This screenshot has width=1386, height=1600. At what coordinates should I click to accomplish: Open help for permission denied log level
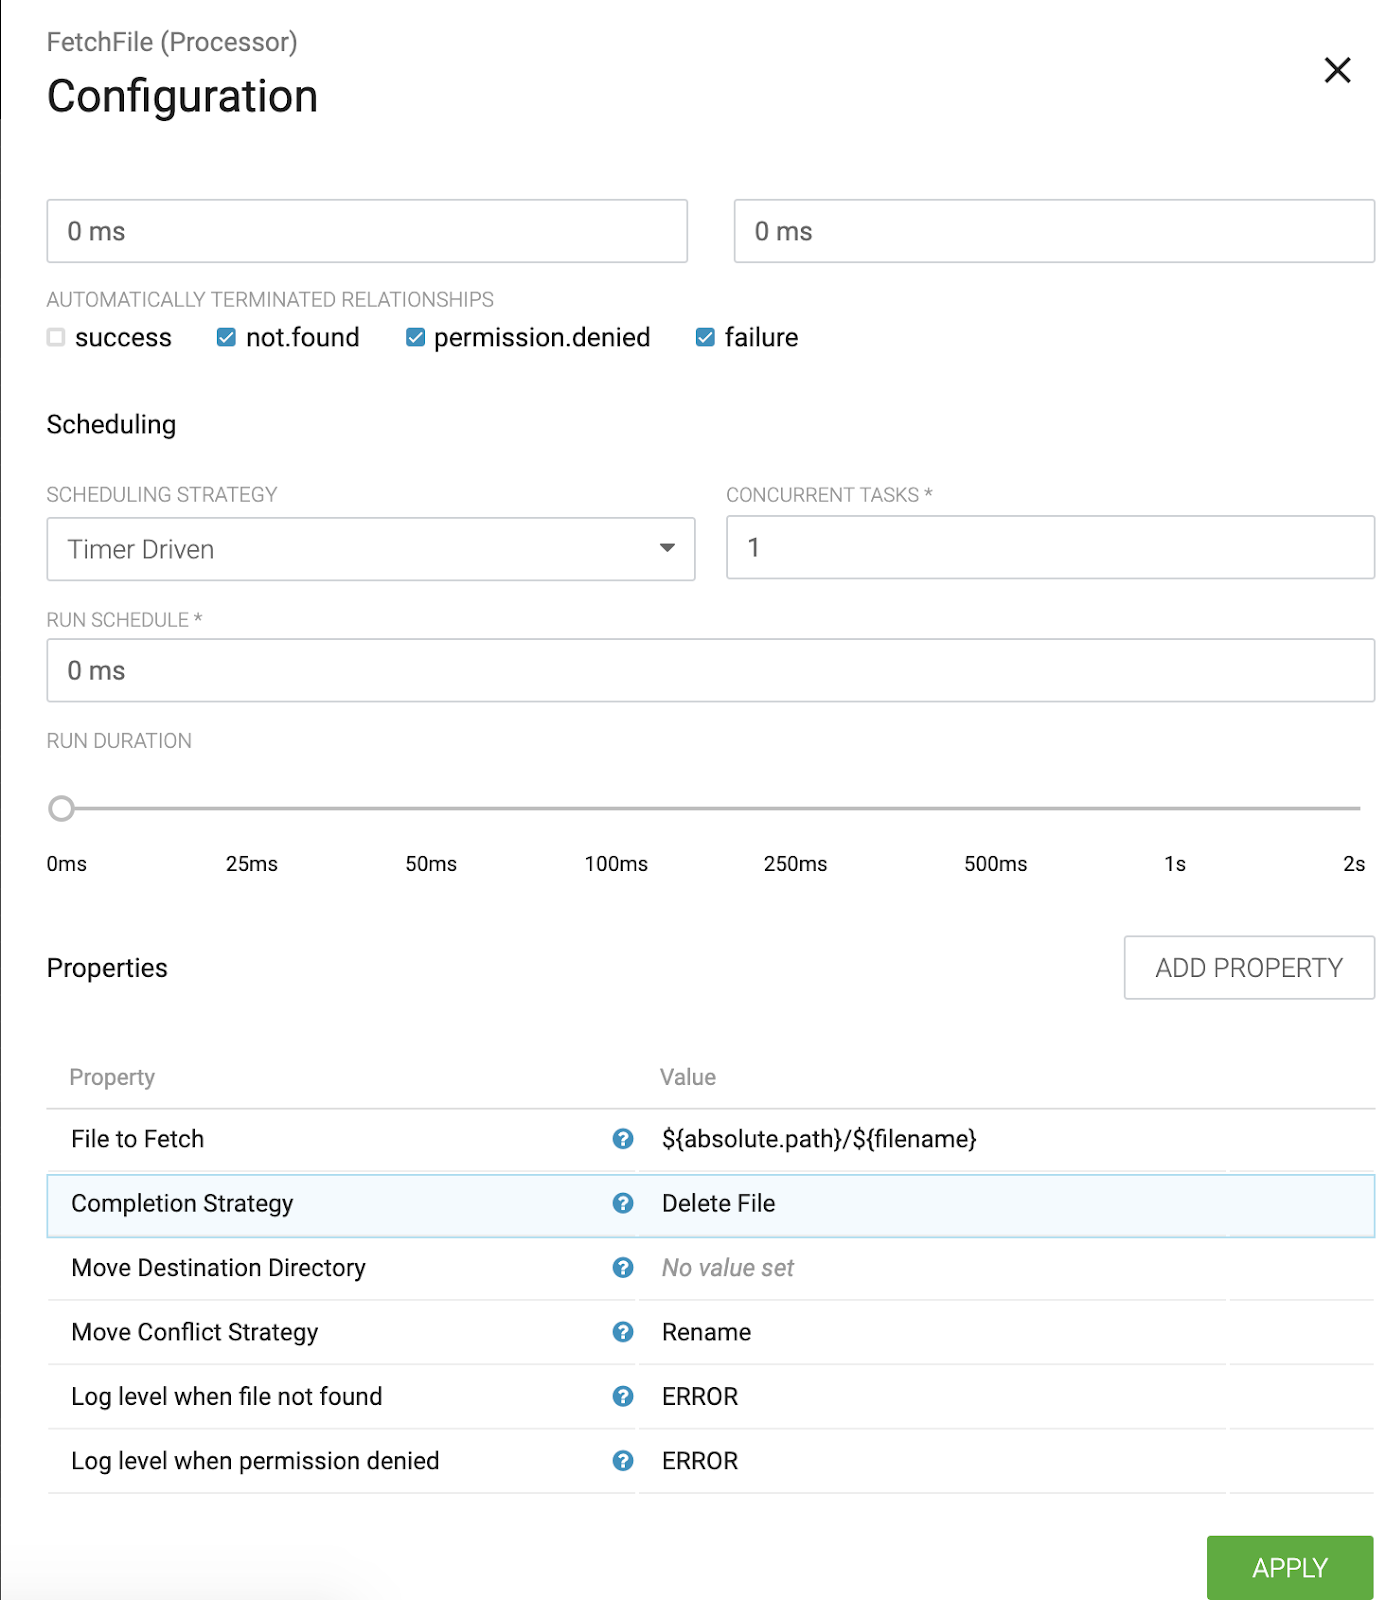623,1461
